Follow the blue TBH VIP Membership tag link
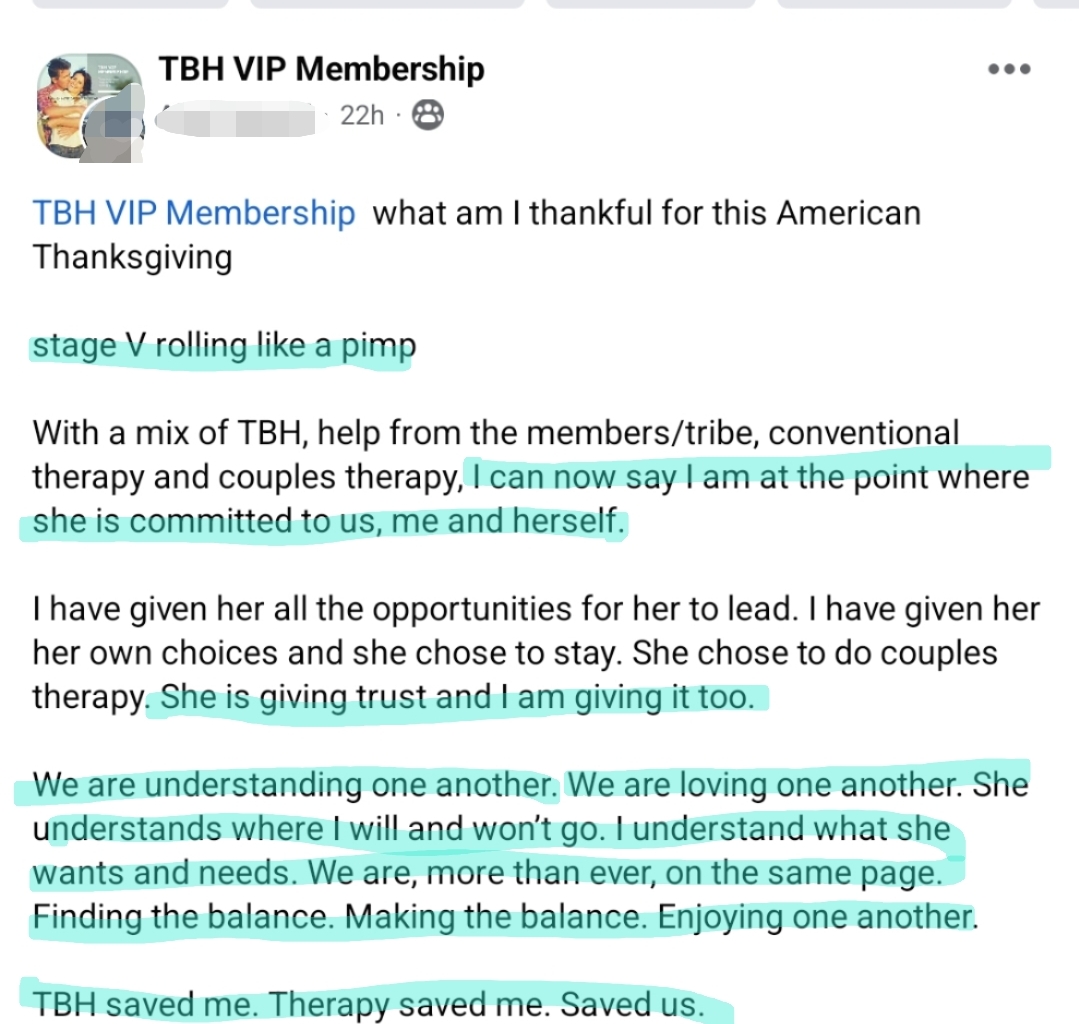Viewport: 1079px width, 1024px height. 194,213
